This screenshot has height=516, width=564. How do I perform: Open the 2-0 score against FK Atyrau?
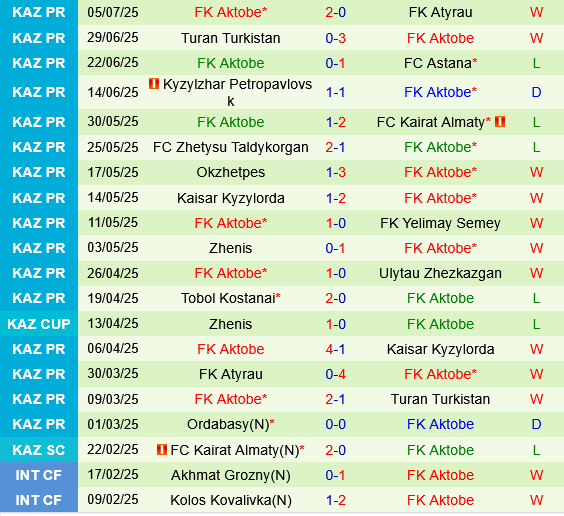coord(335,12)
